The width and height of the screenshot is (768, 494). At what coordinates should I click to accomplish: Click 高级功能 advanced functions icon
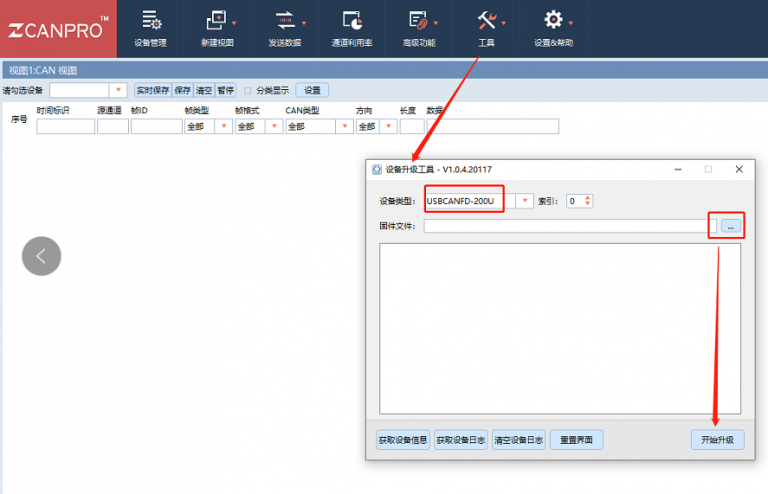[x=419, y=27]
